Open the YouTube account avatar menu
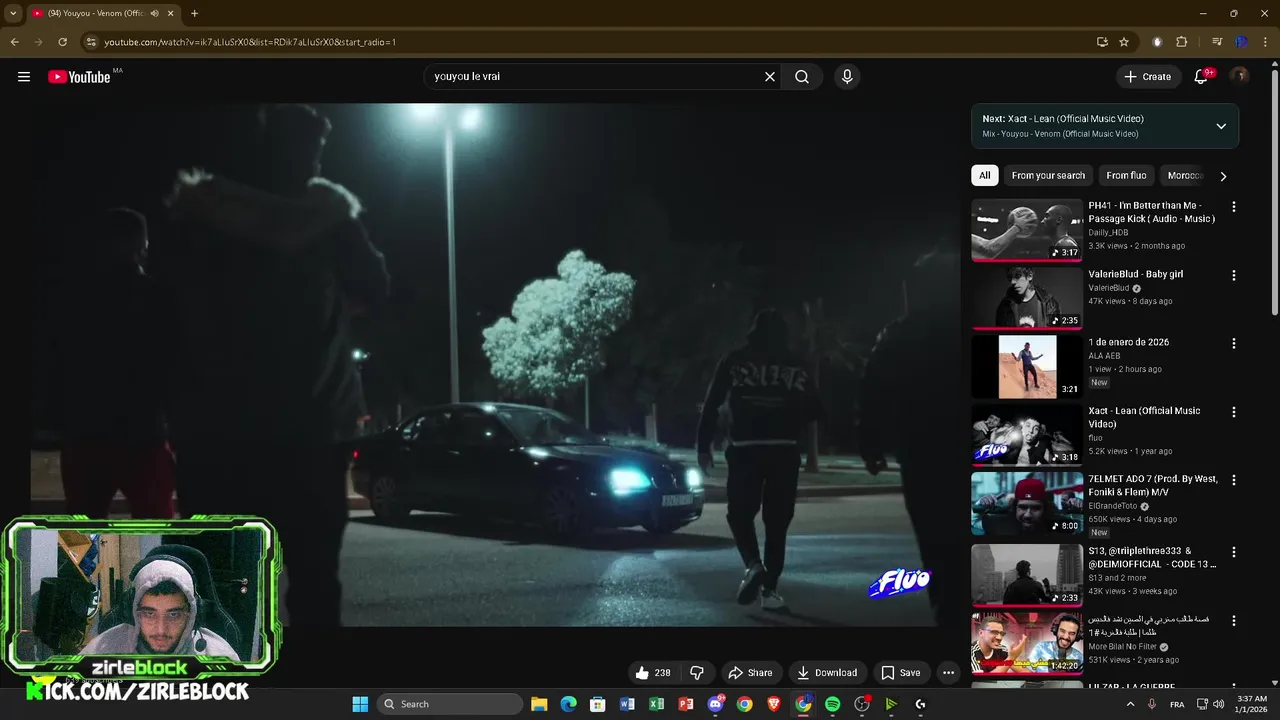 (x=1239, y=77)
